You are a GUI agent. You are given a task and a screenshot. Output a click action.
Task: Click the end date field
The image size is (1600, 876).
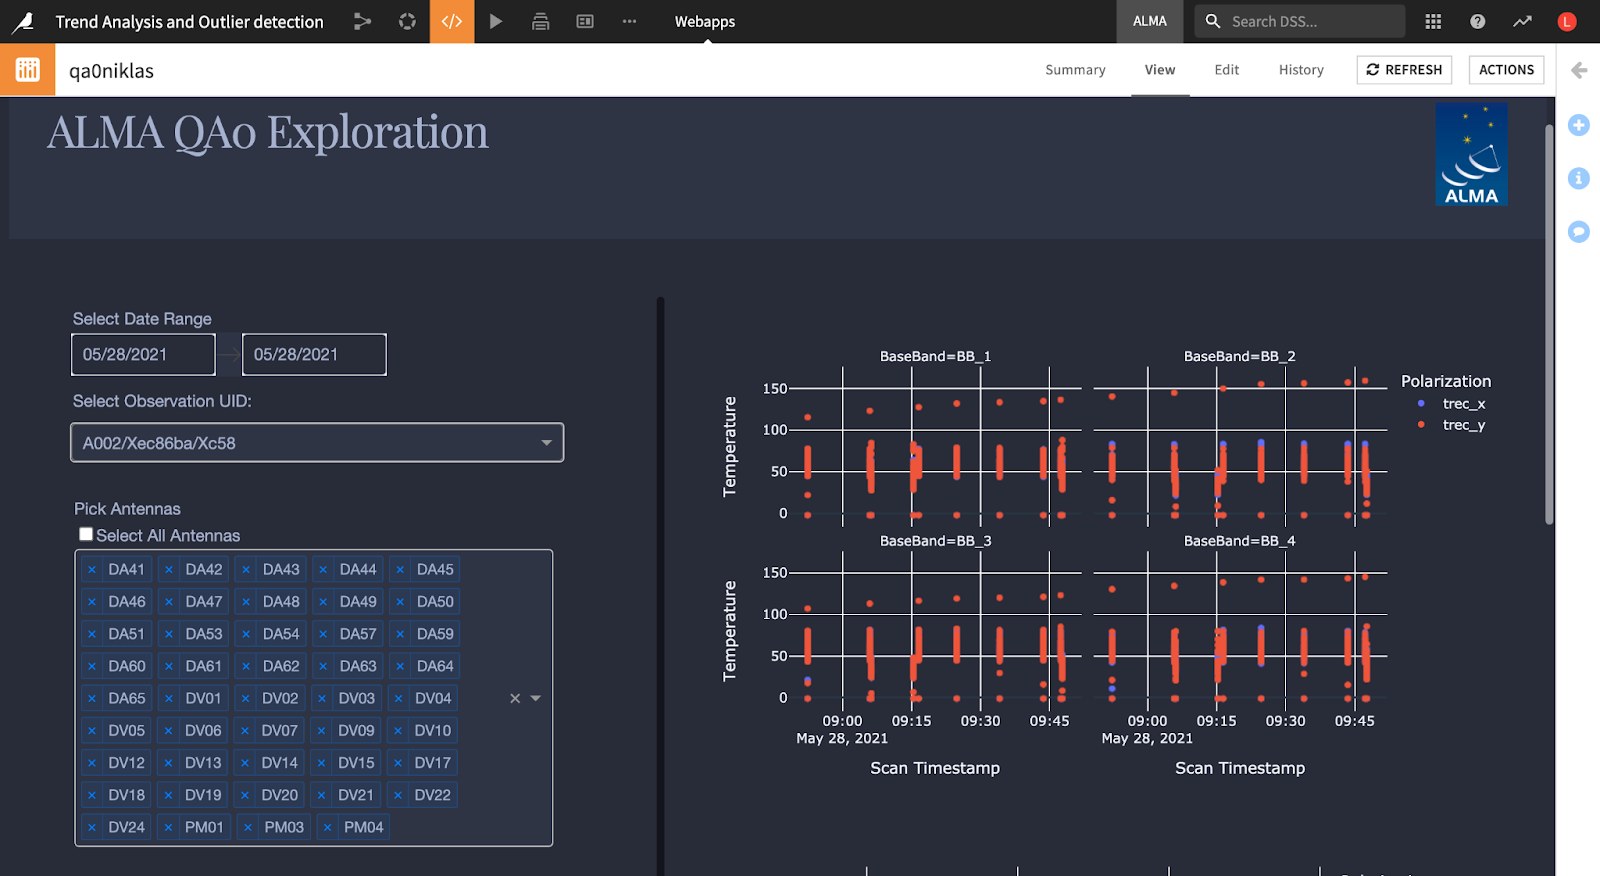point(314,355)
